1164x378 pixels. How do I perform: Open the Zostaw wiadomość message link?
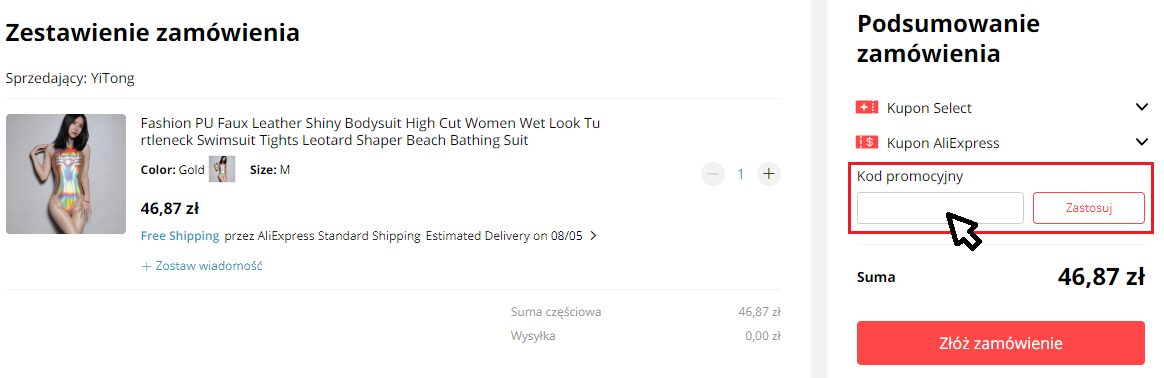point(202,266)
